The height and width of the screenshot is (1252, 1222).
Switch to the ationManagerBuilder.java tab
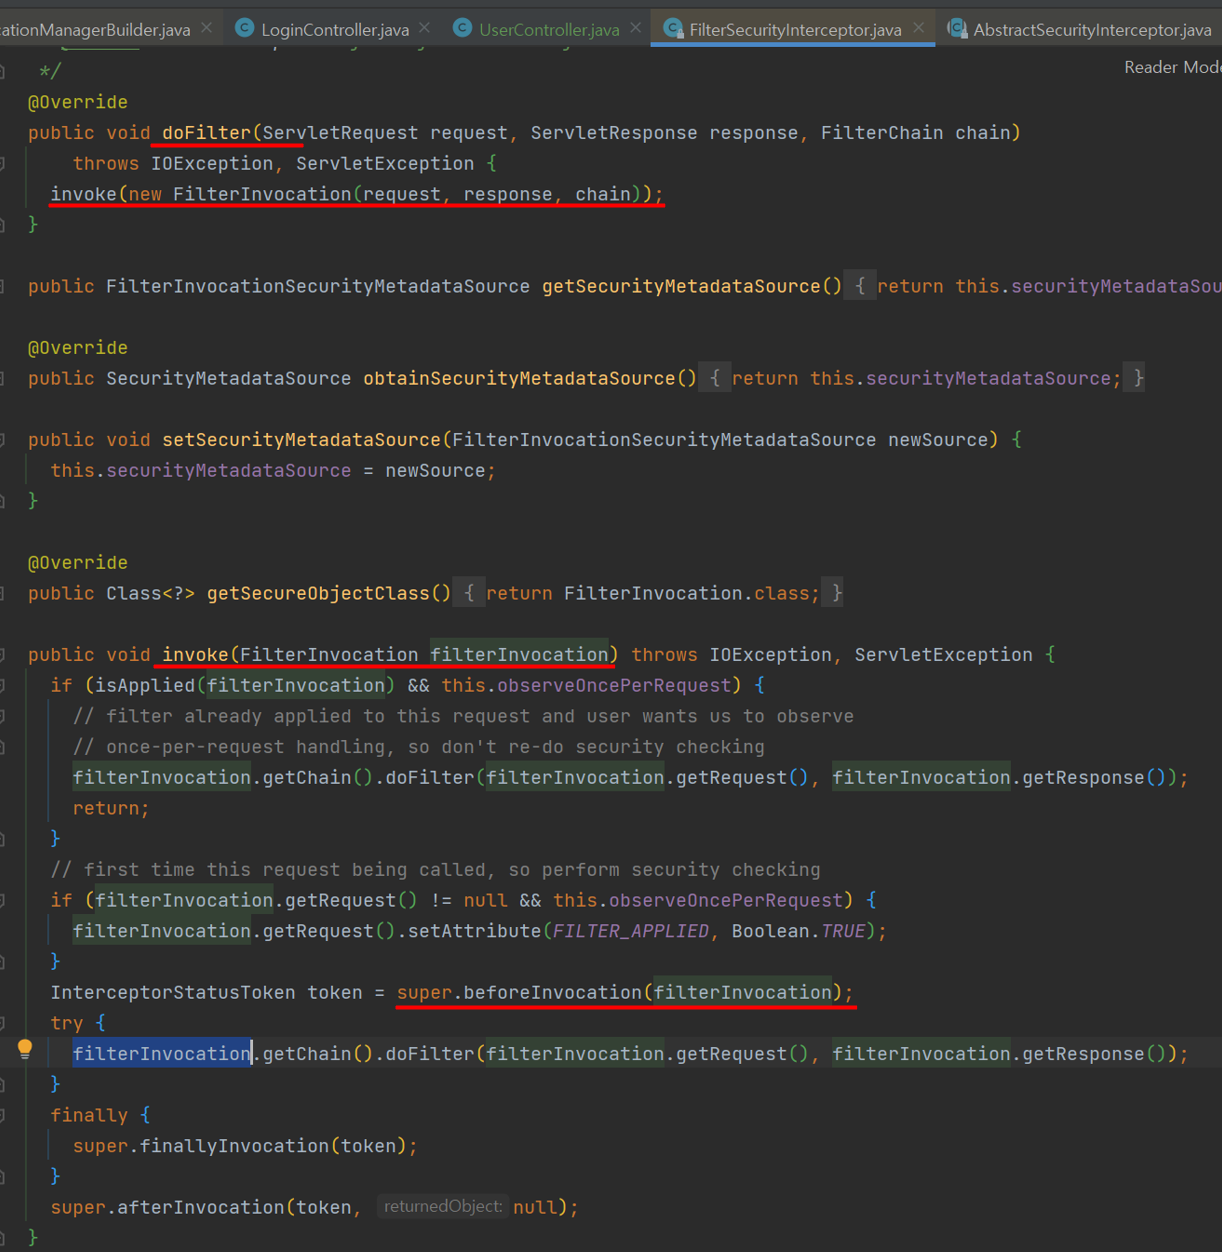[x=95, y=30]
